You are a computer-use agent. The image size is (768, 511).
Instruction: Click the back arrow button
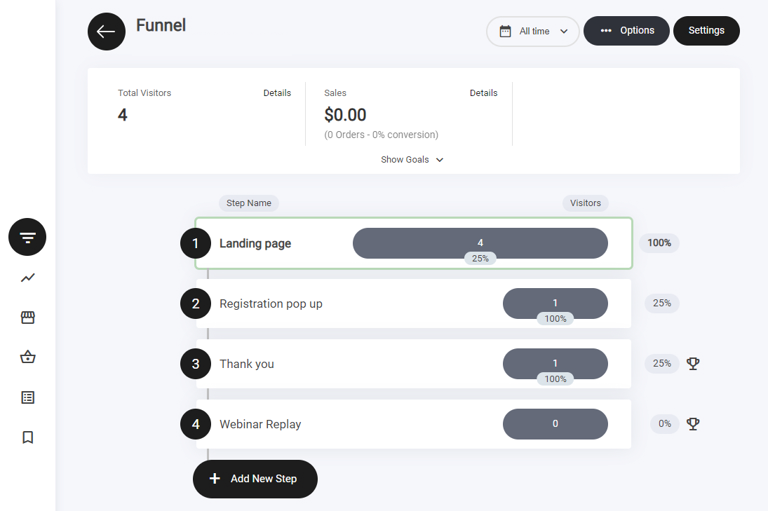(x=106, y=32)
